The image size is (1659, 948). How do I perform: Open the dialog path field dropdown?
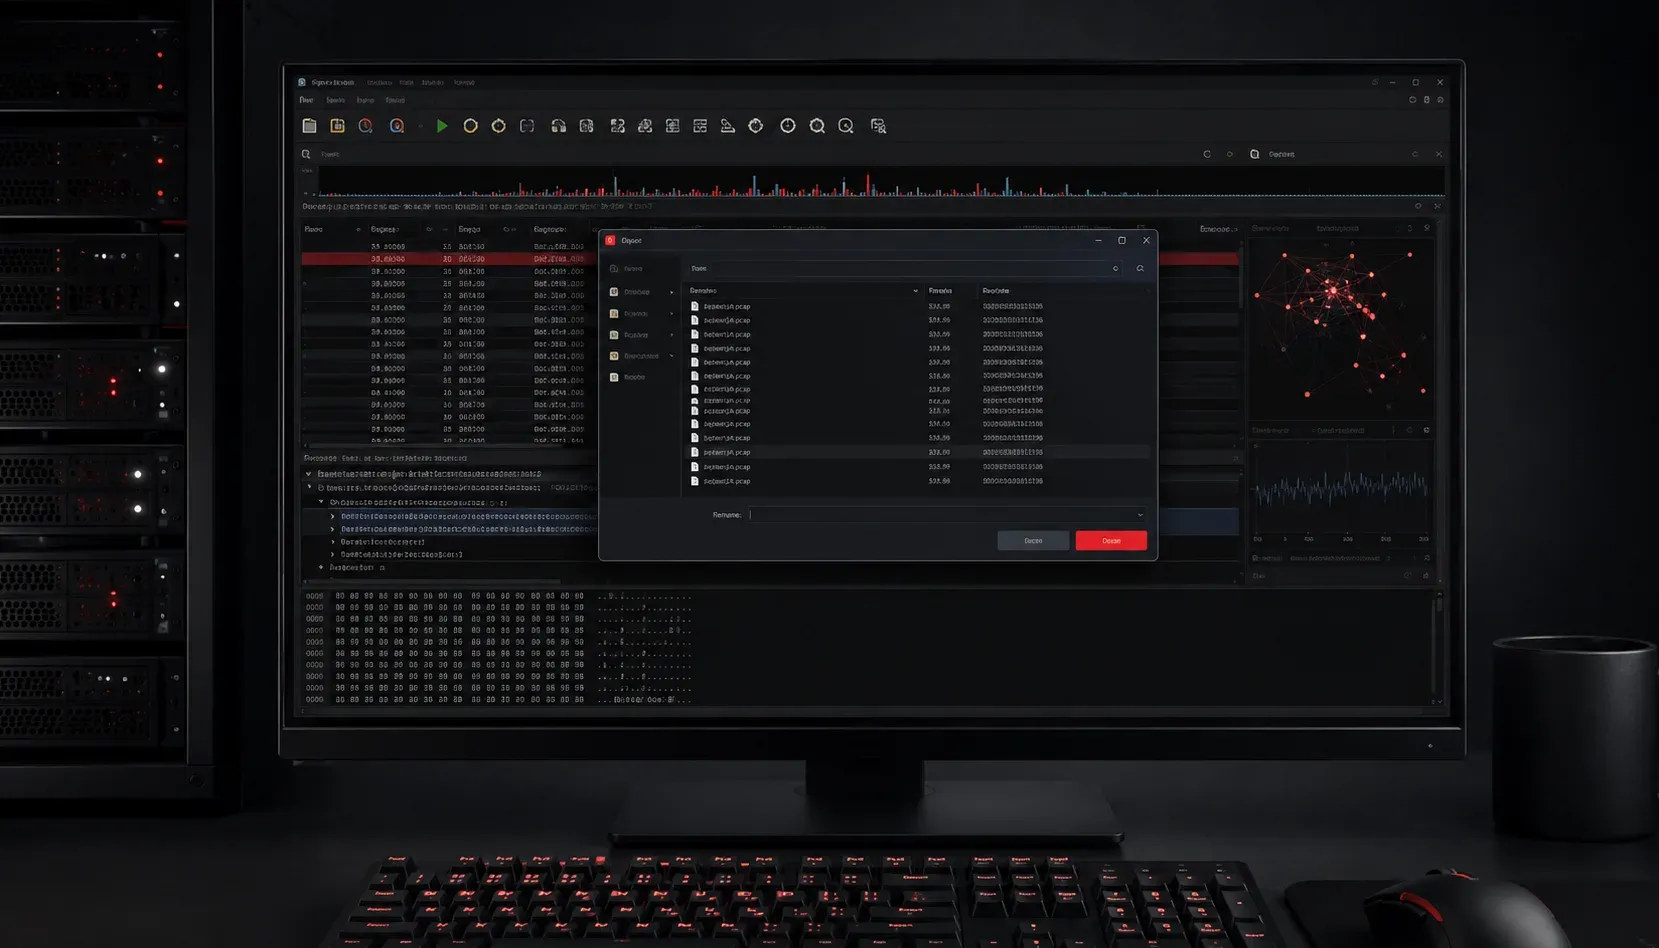tap(1115, 269)
